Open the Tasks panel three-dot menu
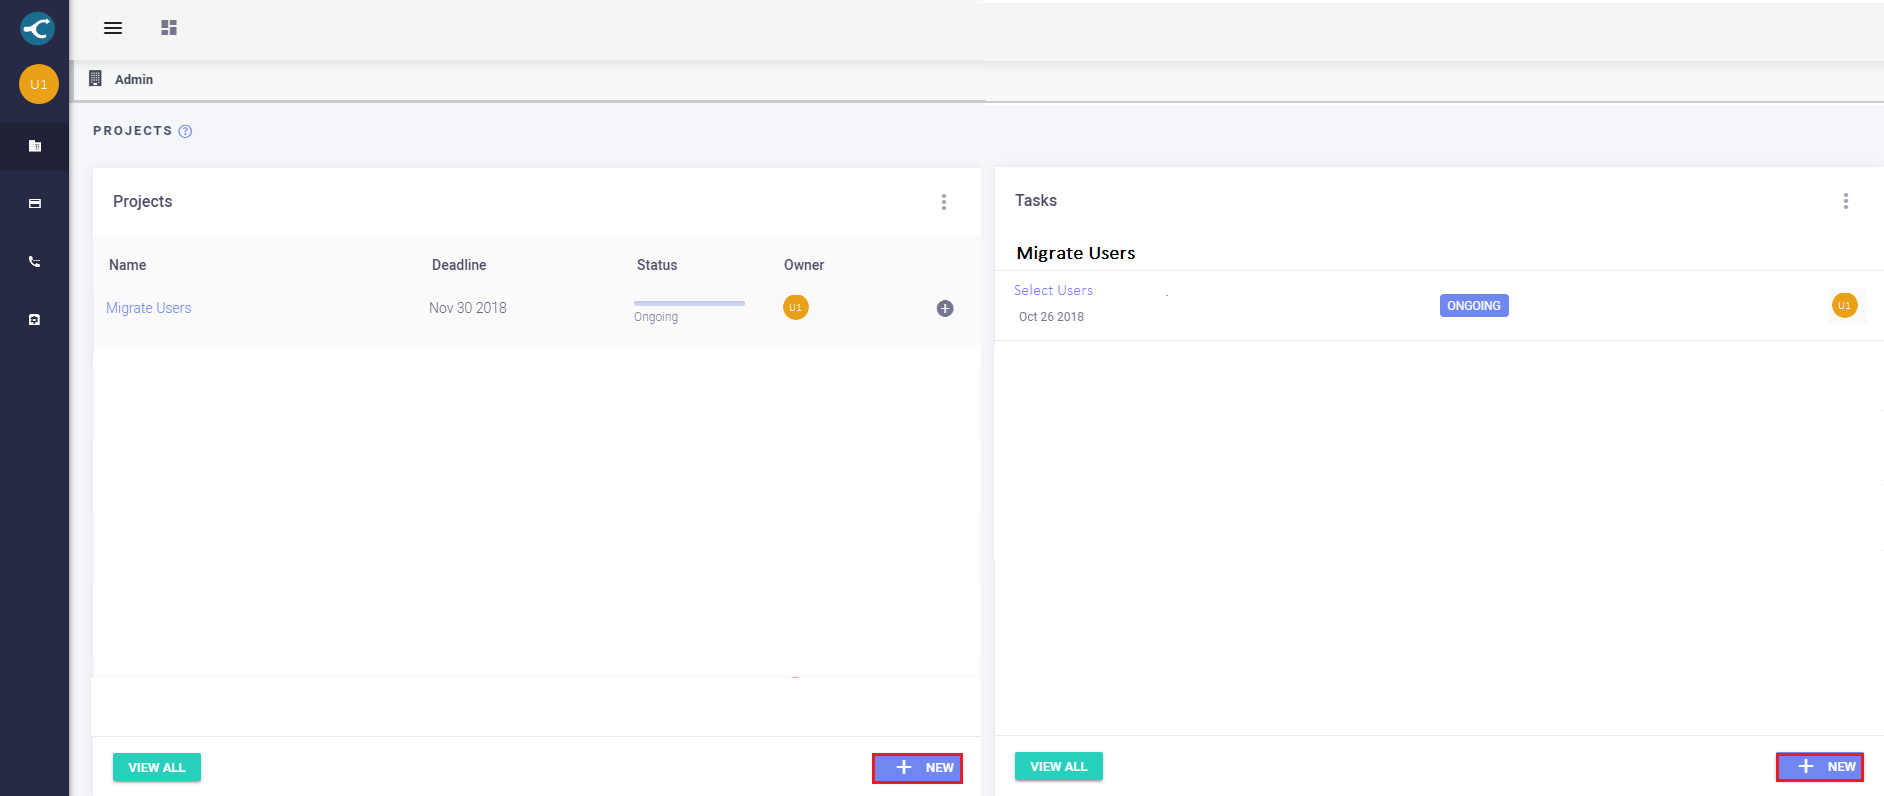This screenshot has width=1884, height=796. [1845, 201]
